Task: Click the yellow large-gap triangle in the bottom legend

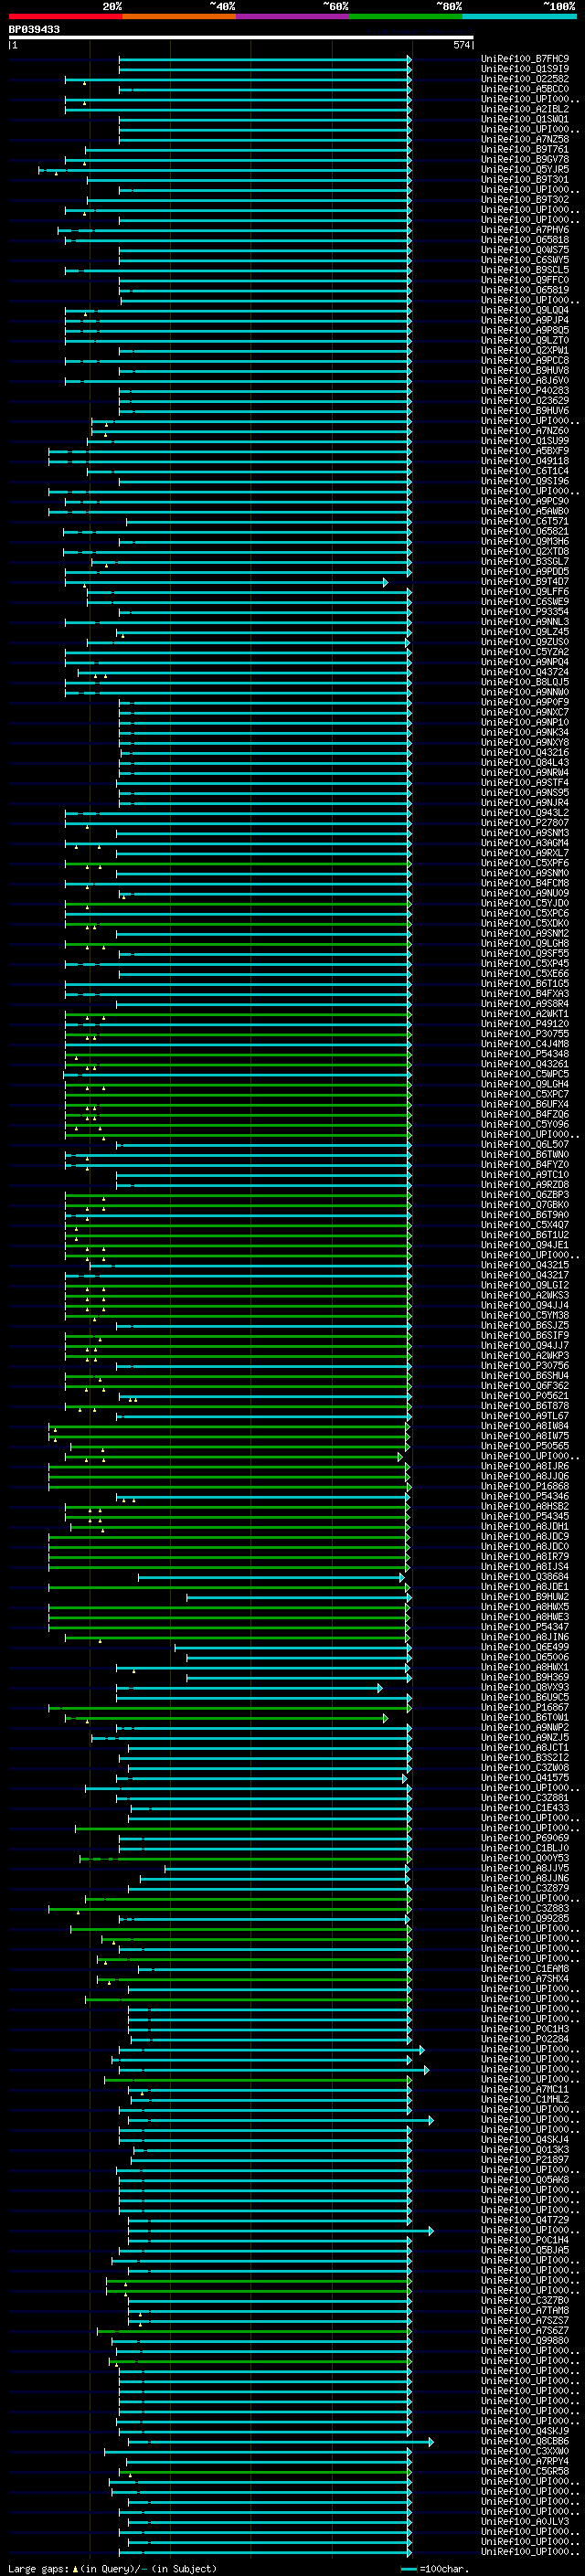Action: point(75,2569)
